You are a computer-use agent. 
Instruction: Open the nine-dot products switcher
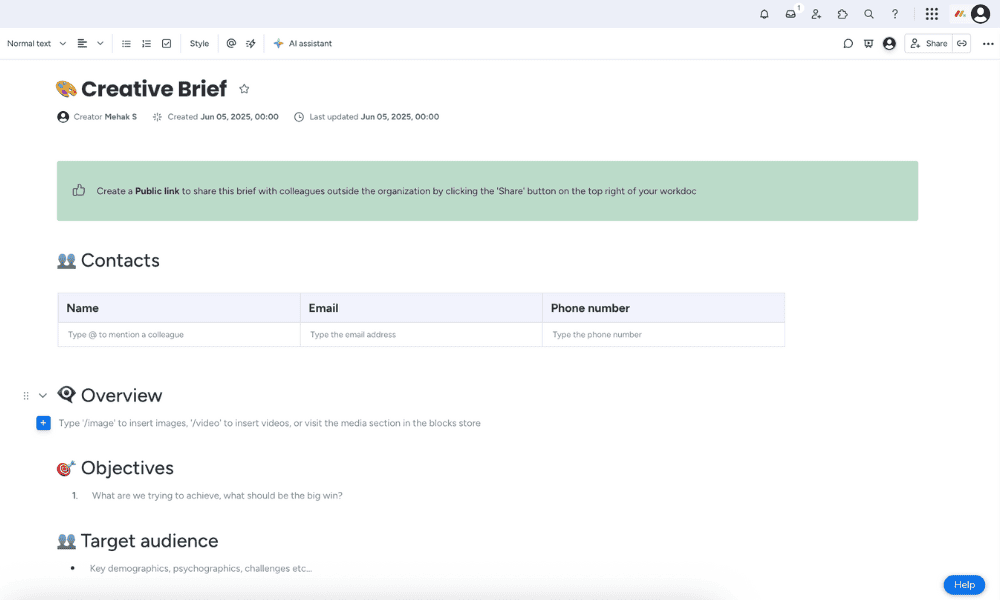(932, 14)
